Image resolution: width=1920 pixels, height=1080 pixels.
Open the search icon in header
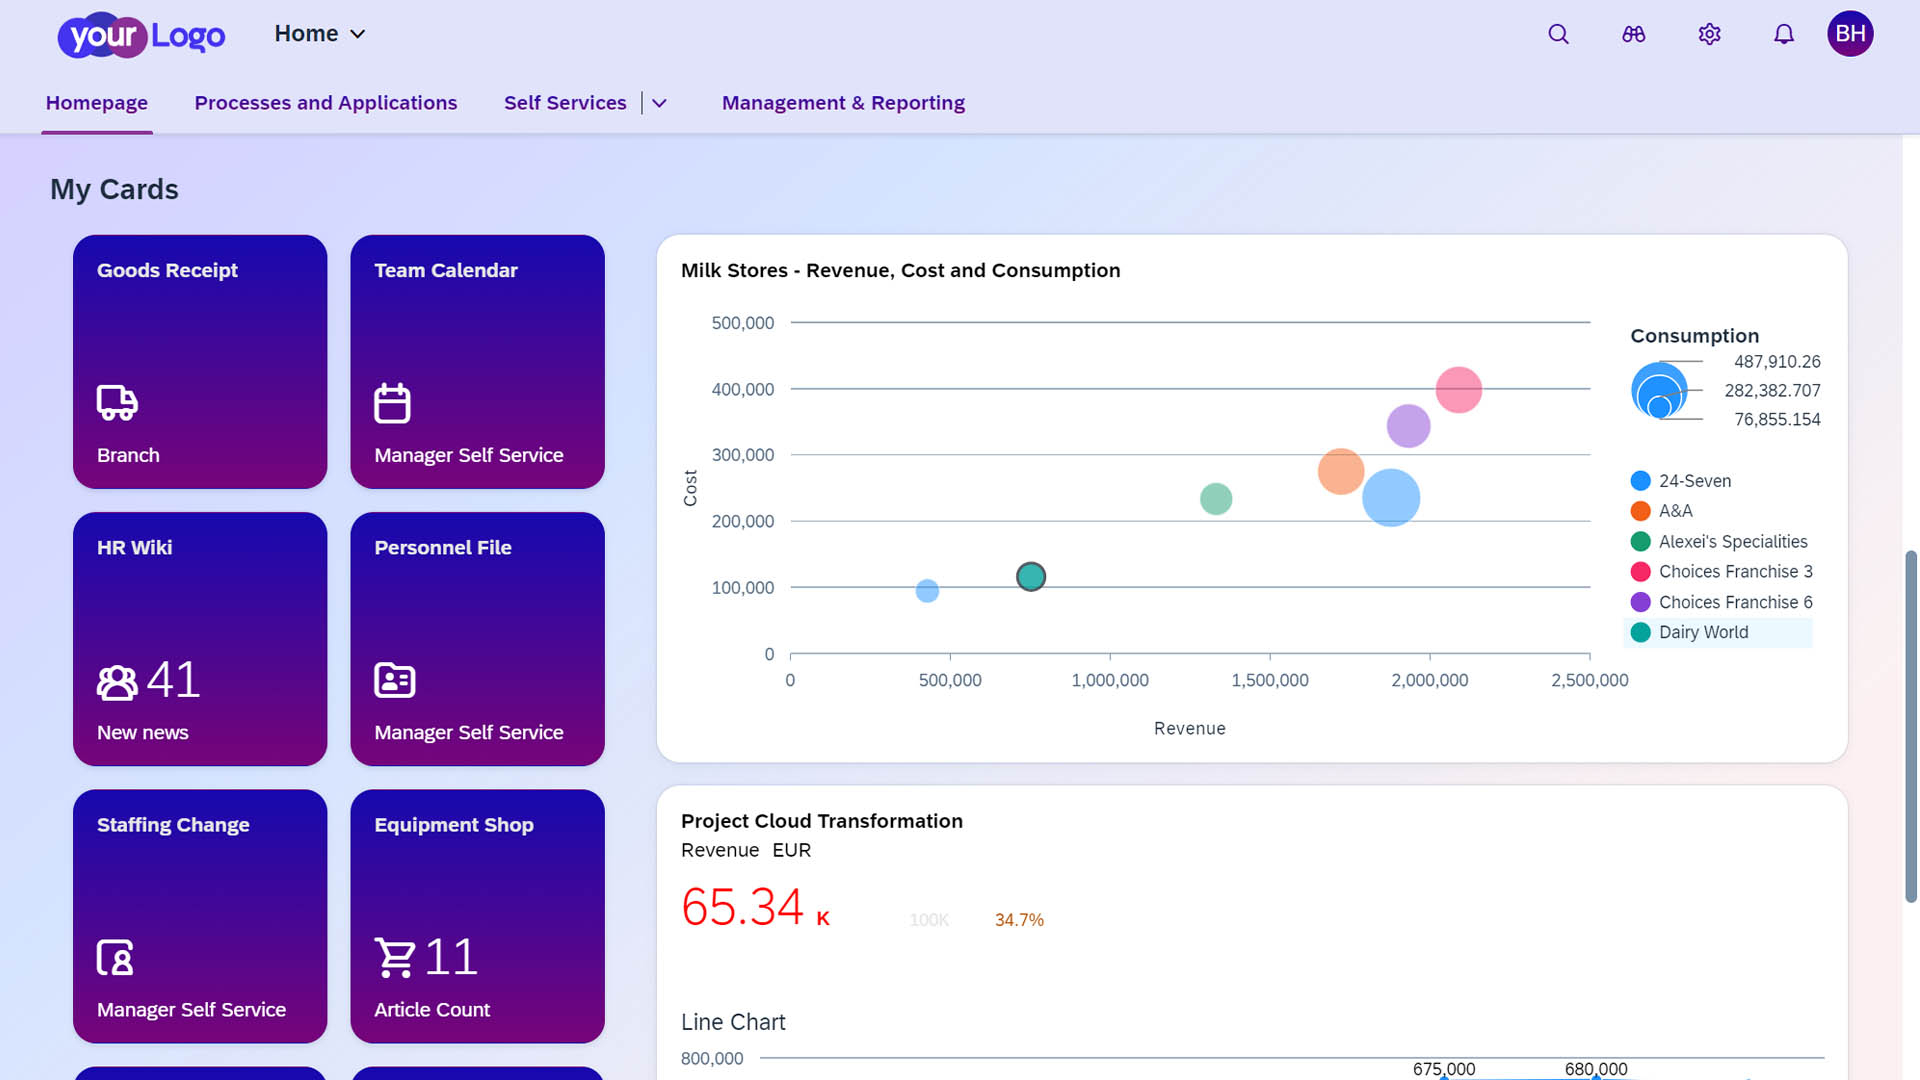pyautogui.click(x=1558, y=34)
